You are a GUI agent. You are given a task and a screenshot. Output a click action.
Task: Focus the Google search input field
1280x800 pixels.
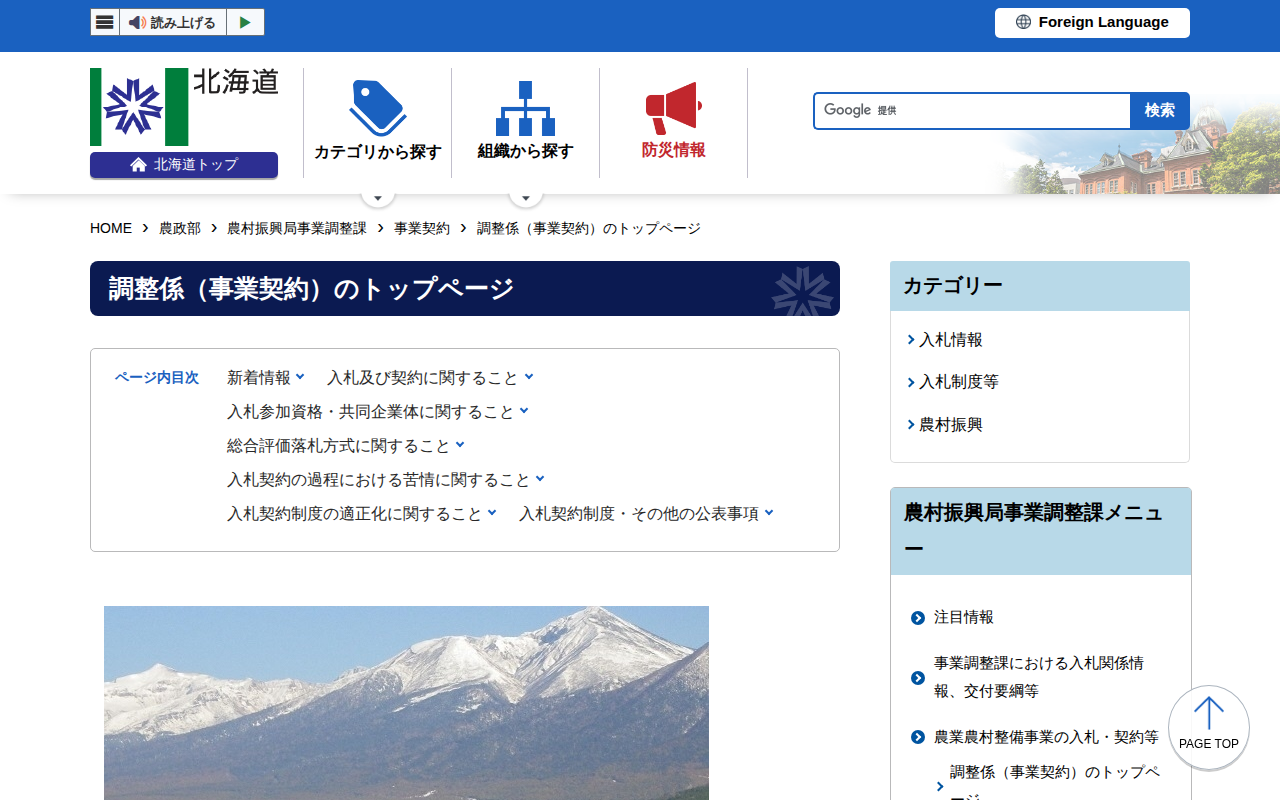pyautogui.click(x=972, y=111)
